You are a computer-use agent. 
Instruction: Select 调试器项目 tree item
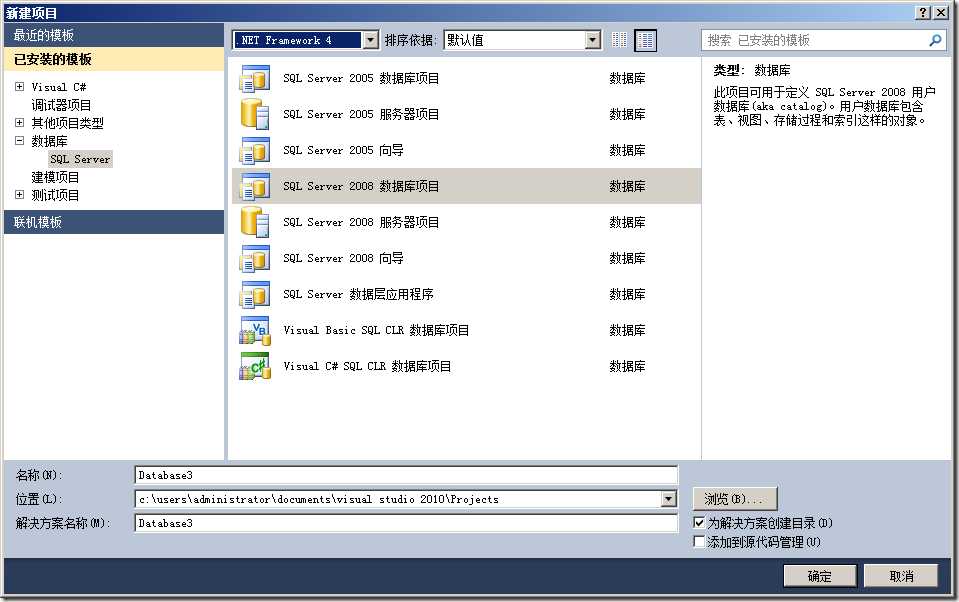tap(61, 105)
